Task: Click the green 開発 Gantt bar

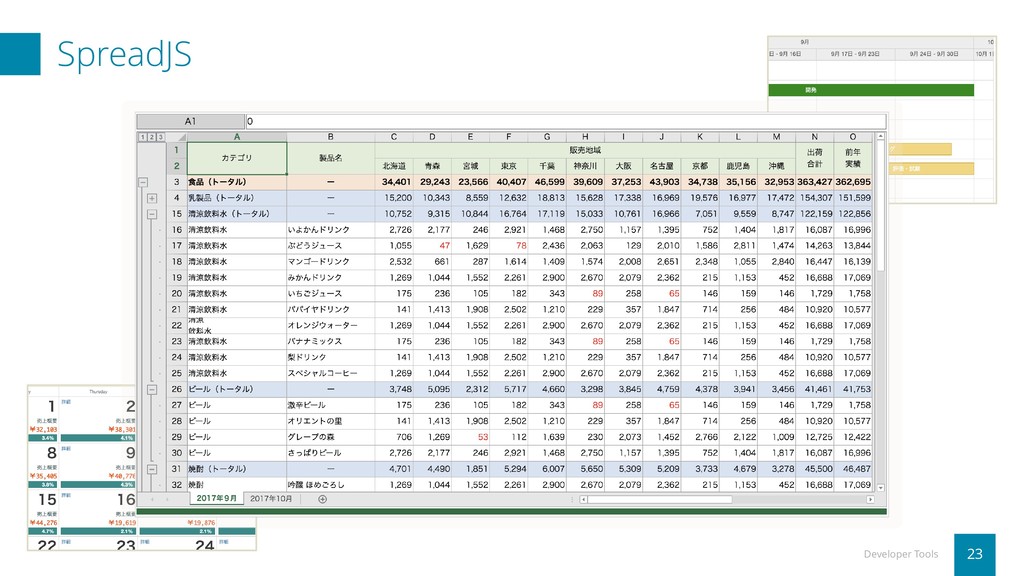Action: click(871, 90)
